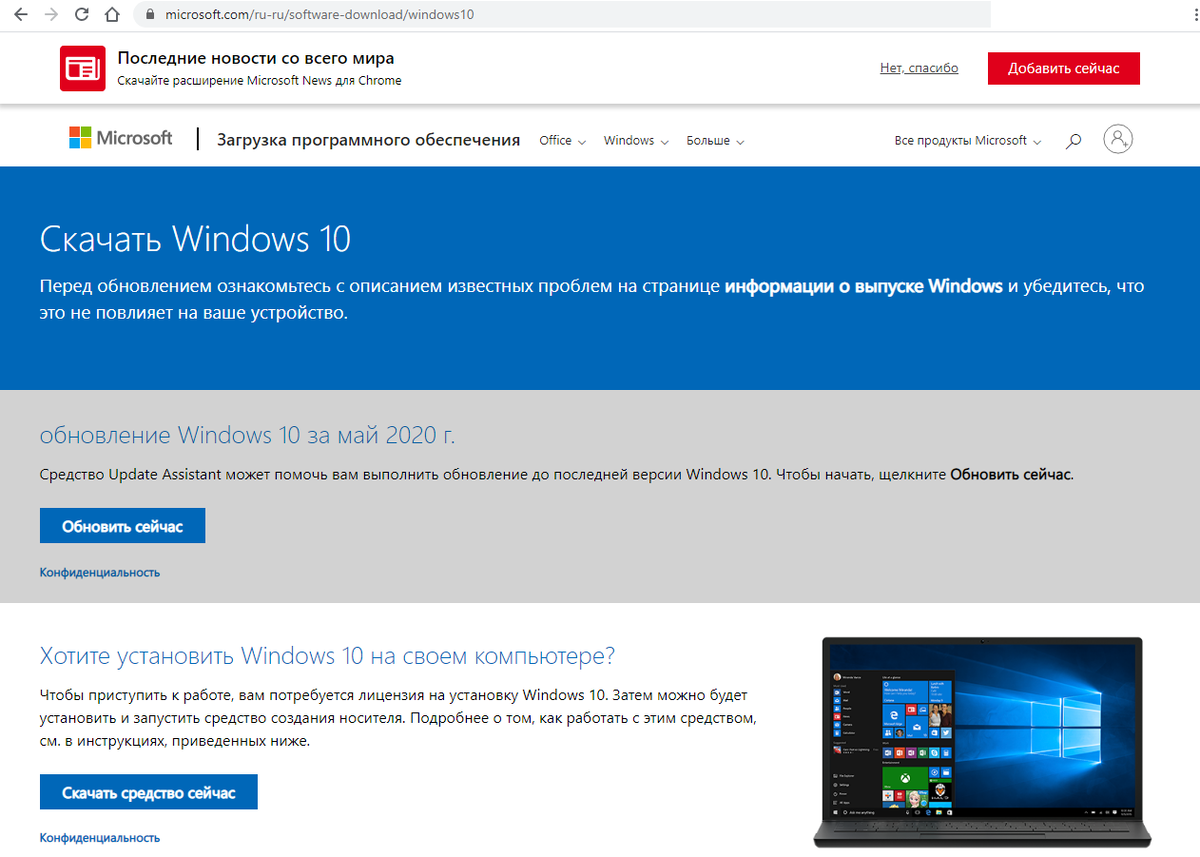Click the обновление Windows 10 за май 2020 heading
This screenshot has height=857, width=1200.
247,436
